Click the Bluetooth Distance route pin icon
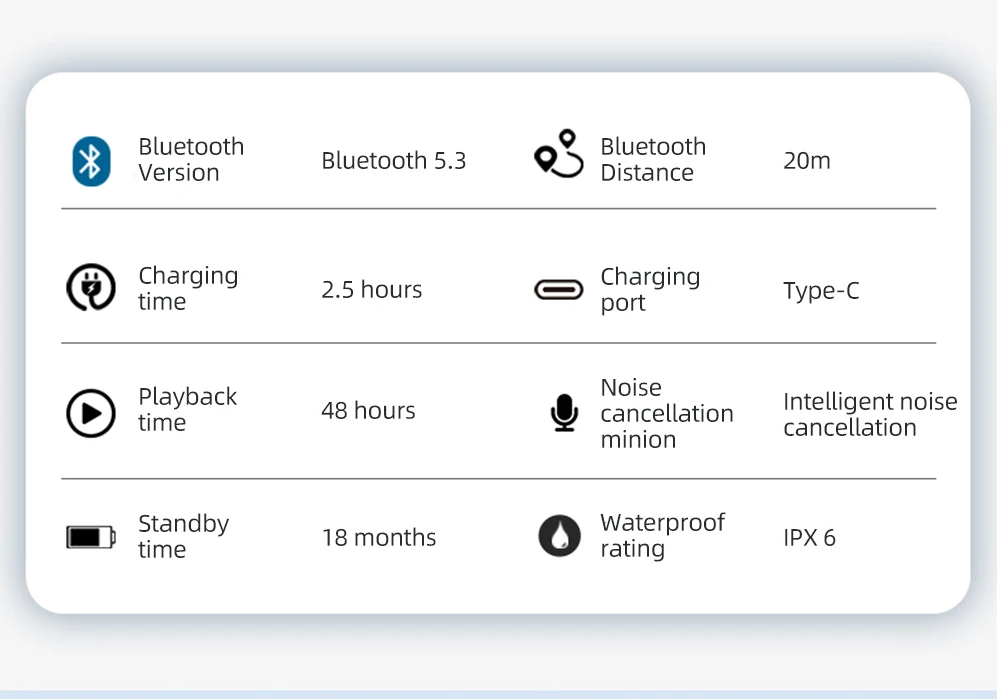1000x700 pixels. (558, 154)
